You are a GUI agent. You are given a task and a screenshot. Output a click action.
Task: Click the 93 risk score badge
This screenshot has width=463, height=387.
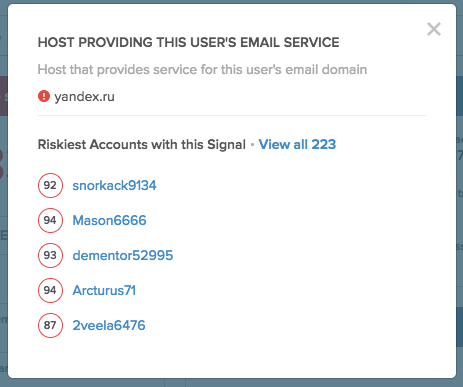[50, 255]
